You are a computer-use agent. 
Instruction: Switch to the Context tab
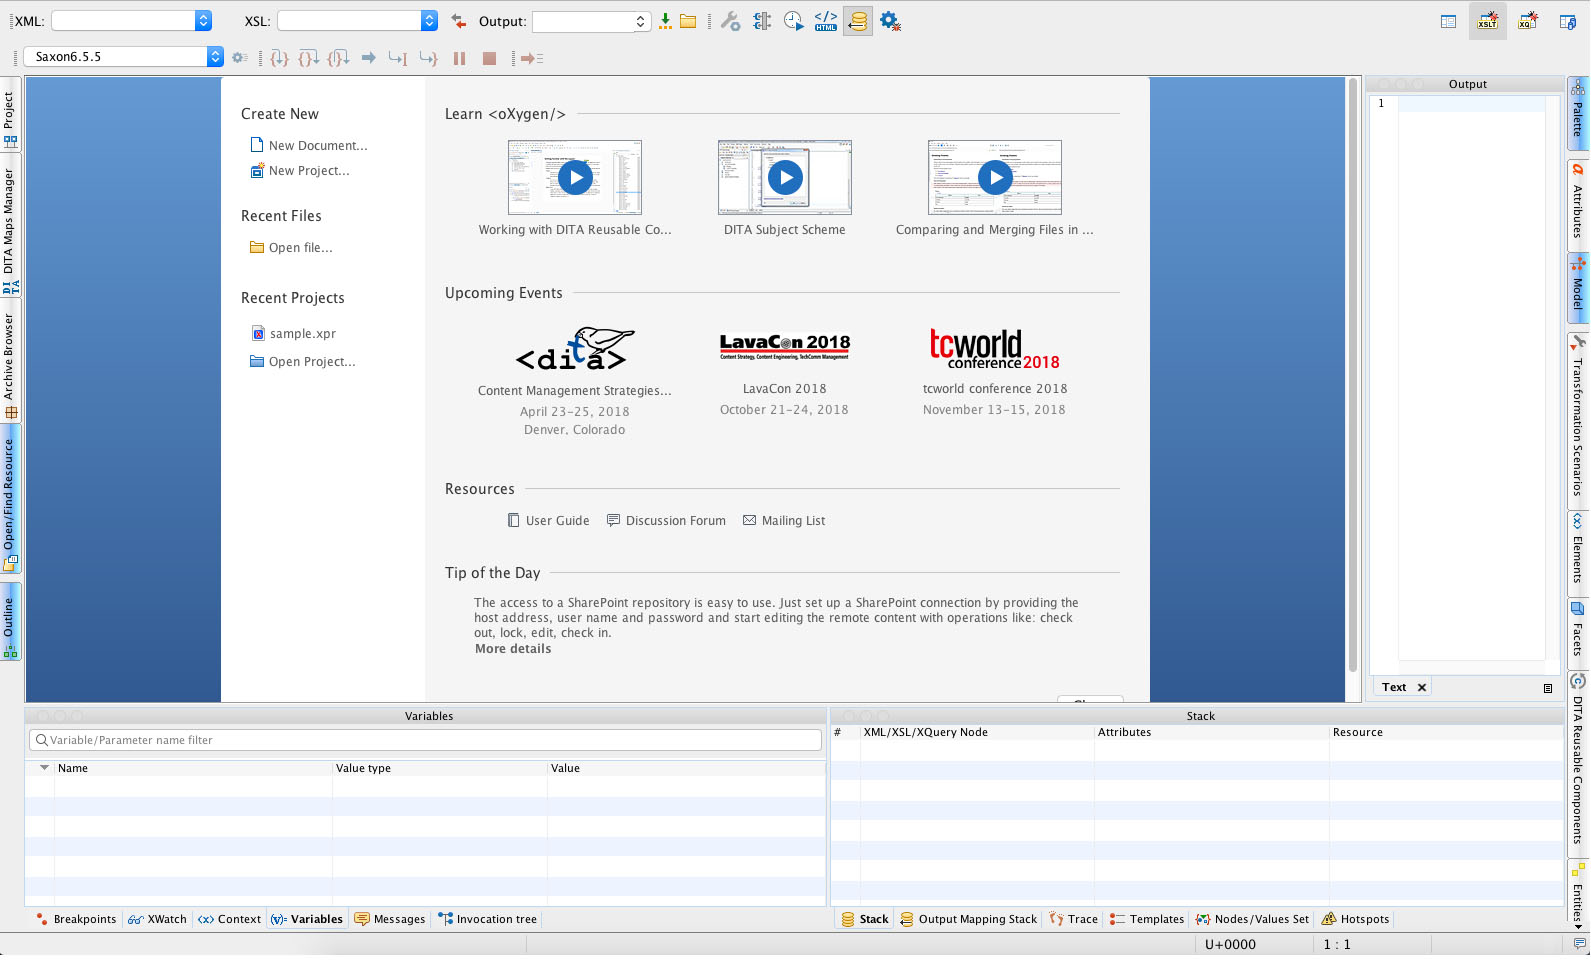point(229,920)
